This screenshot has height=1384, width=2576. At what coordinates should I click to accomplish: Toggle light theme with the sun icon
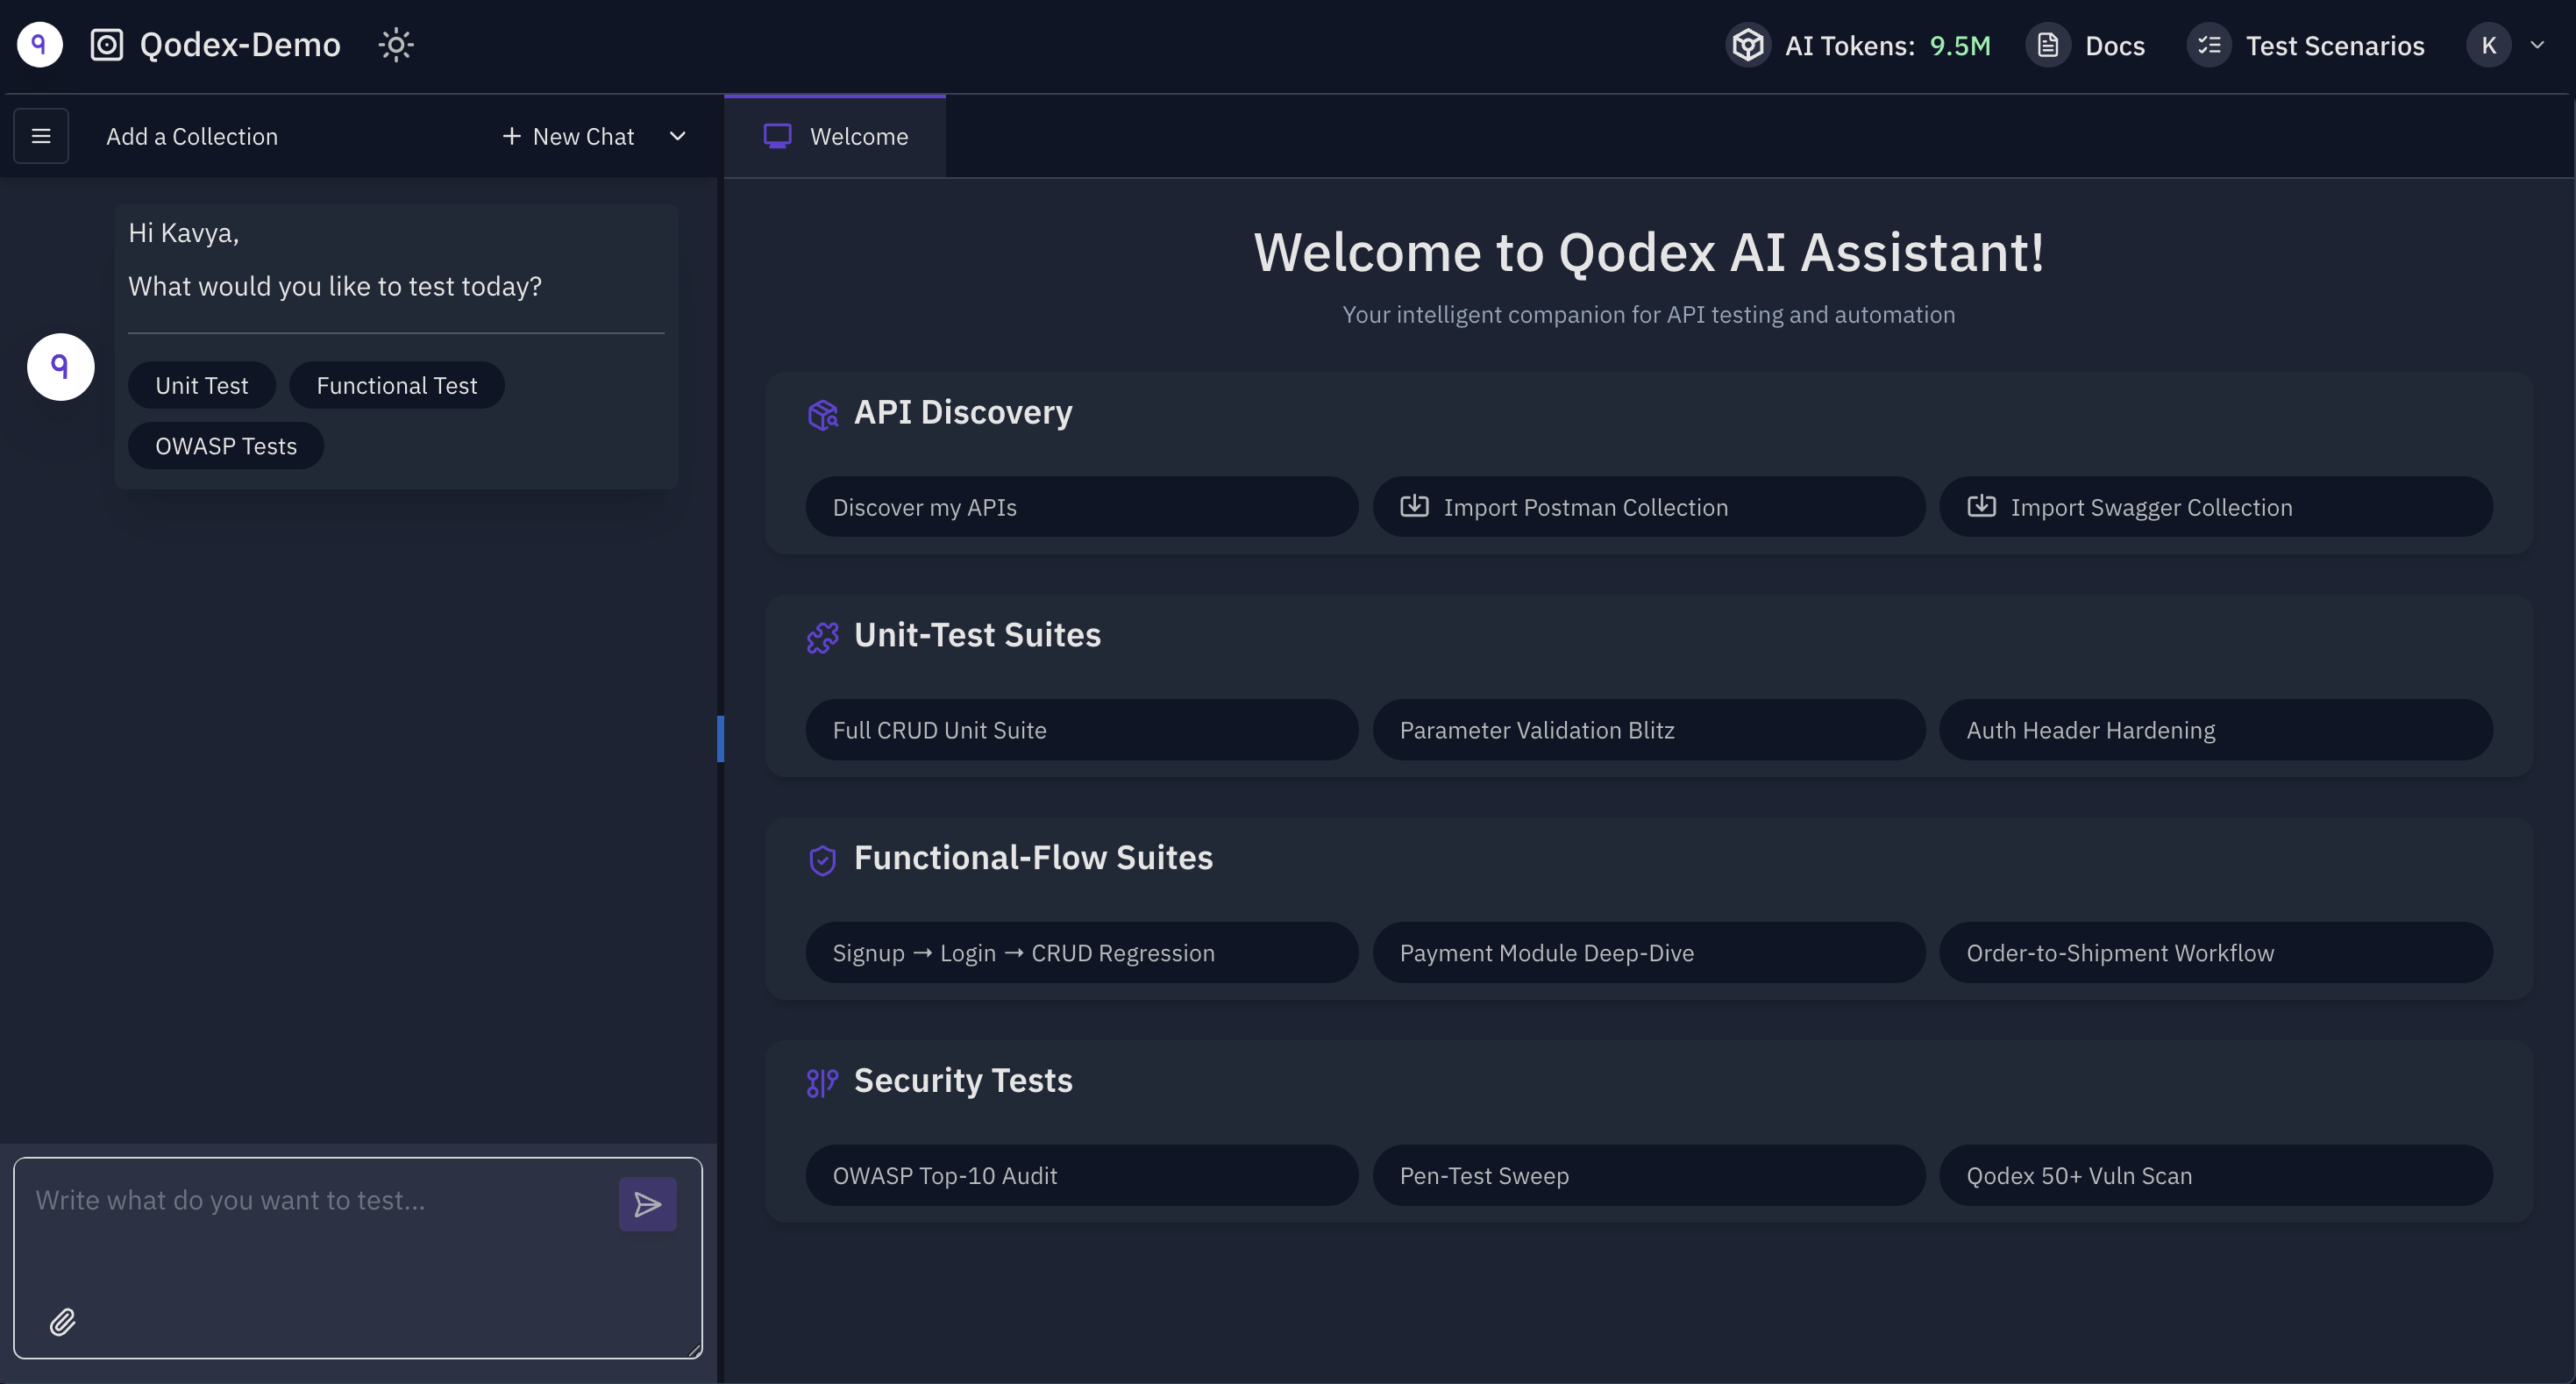click(396, 45)
